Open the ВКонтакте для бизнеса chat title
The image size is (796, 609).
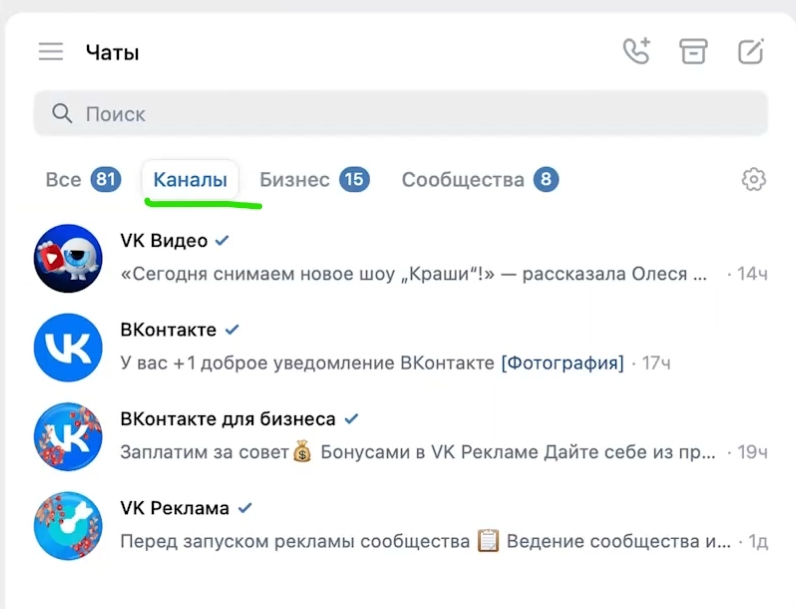[x=228, y=419]
